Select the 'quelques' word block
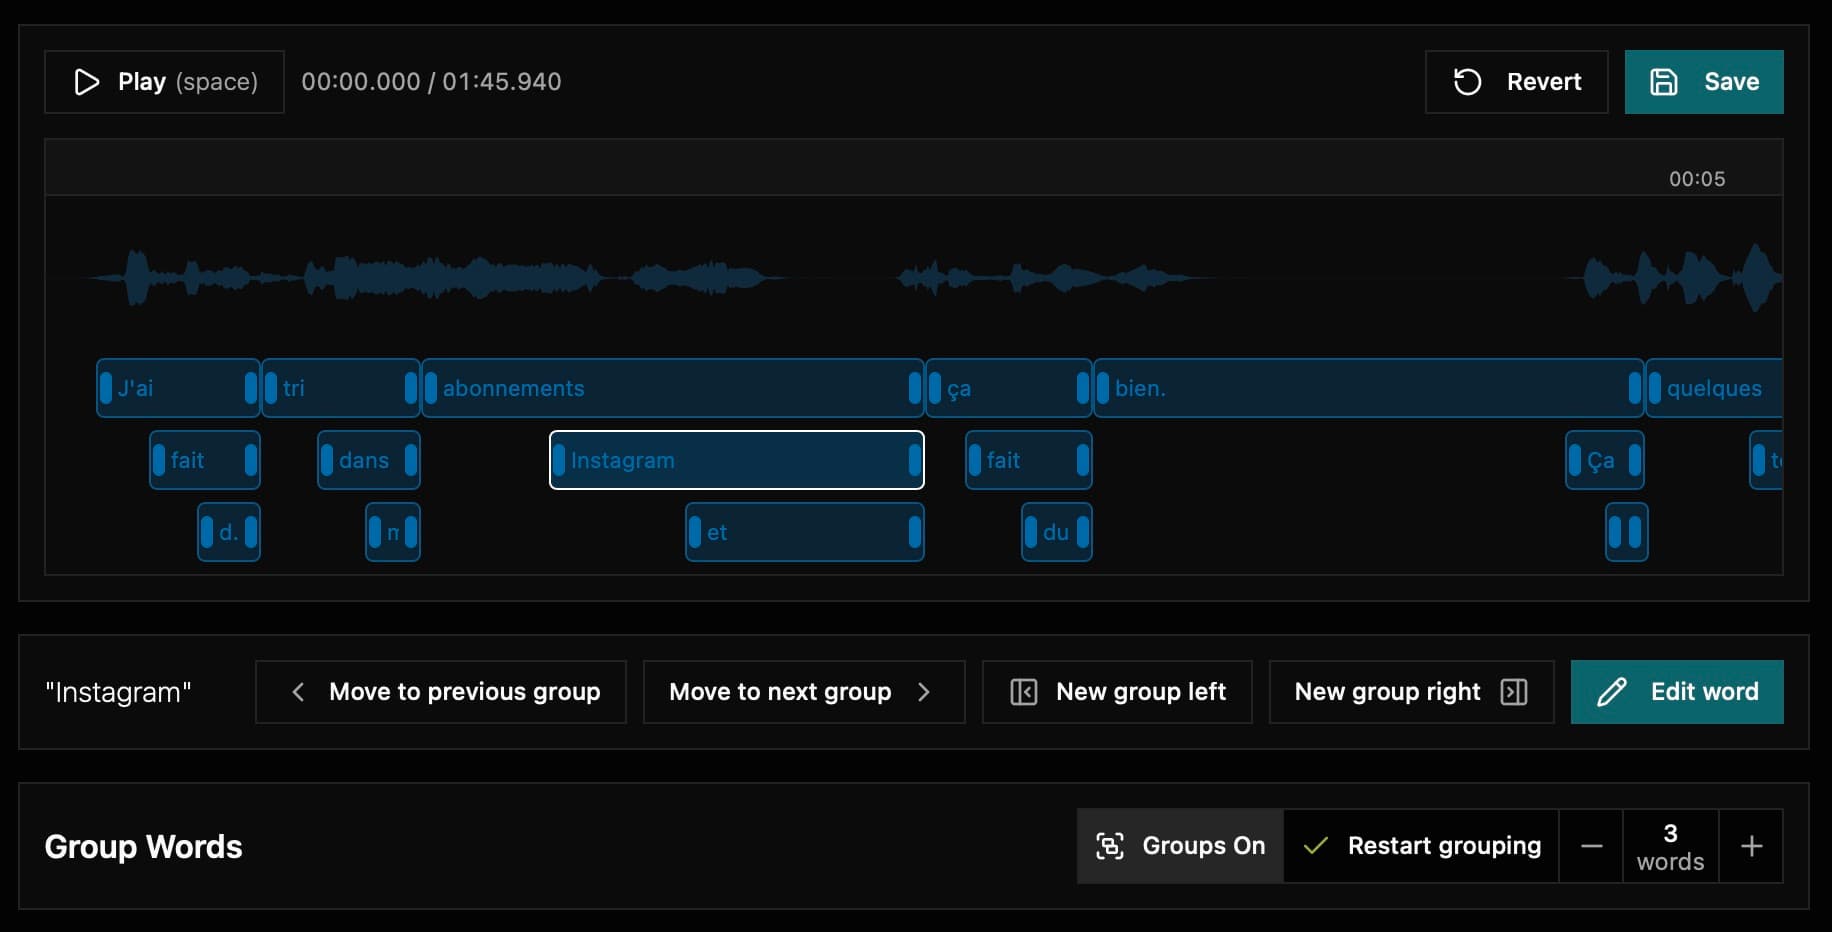1832x932 pixels. [1715, 388]
